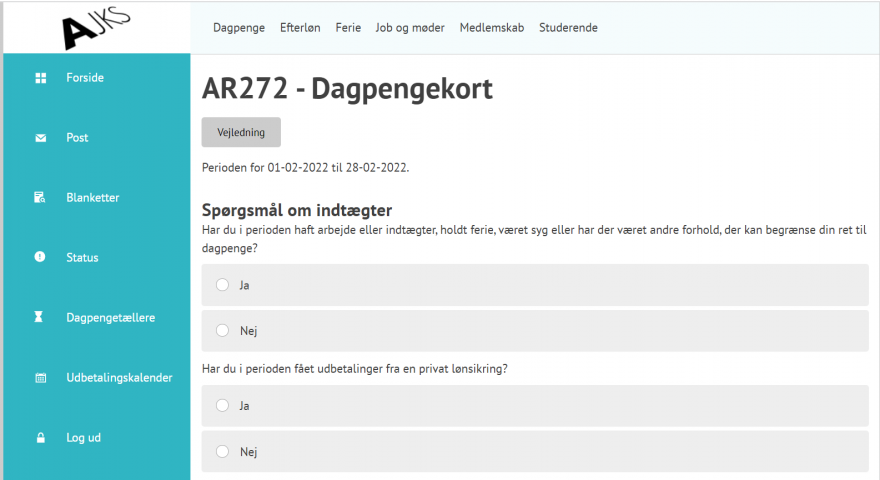Open the Studerende menu

[568, 28]
